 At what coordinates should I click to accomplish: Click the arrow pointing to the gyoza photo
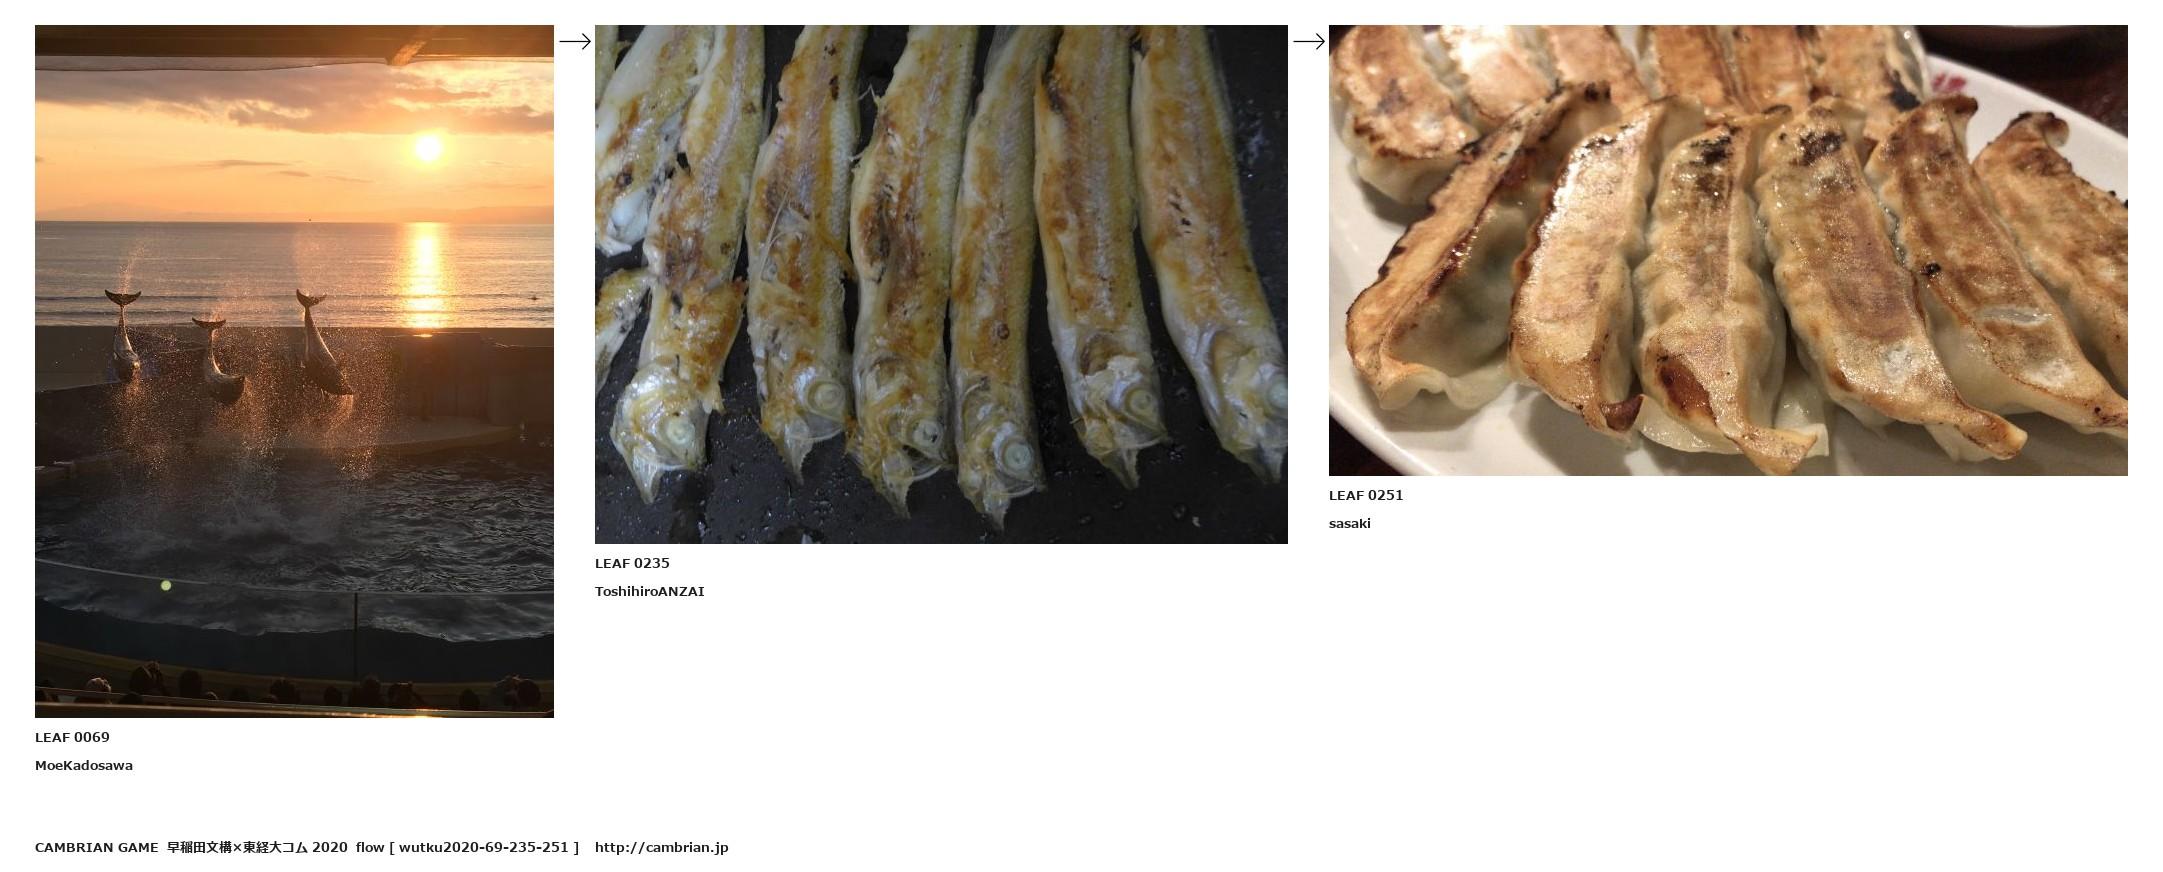click(x=1309, y=41)
